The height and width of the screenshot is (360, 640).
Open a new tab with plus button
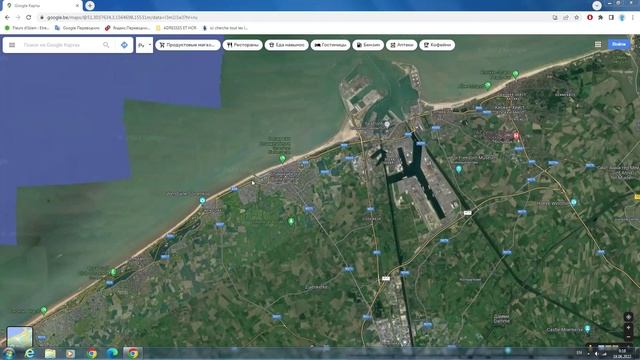click(90, 5)
